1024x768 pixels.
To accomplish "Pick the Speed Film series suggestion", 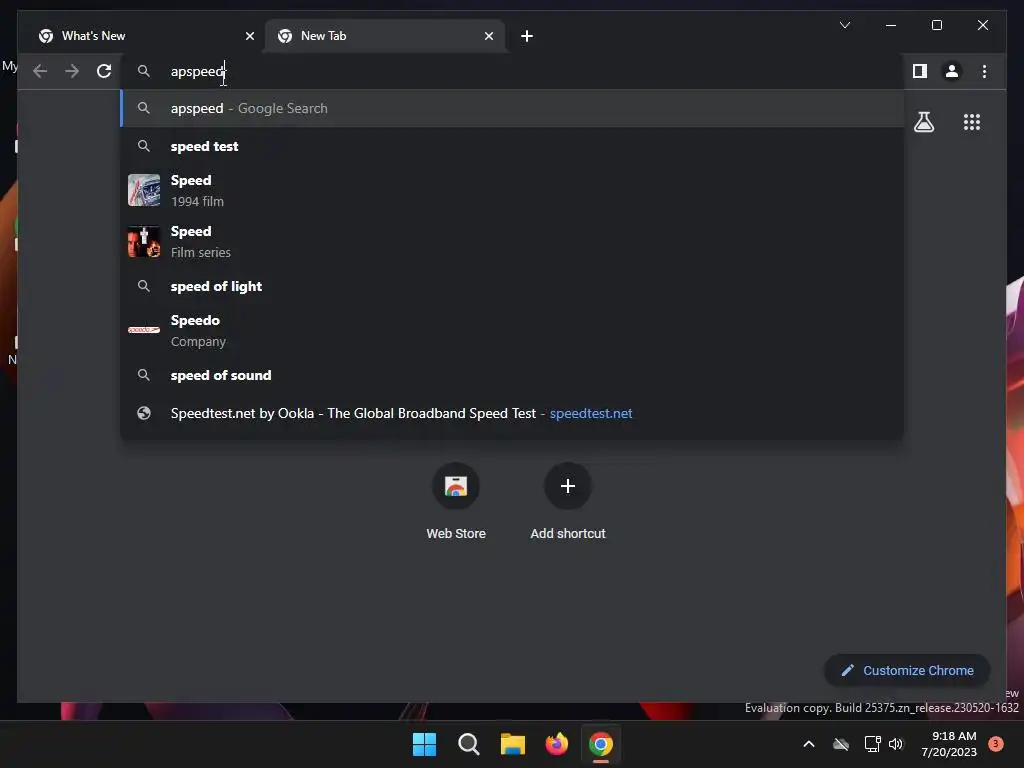I will click(513, 241).
